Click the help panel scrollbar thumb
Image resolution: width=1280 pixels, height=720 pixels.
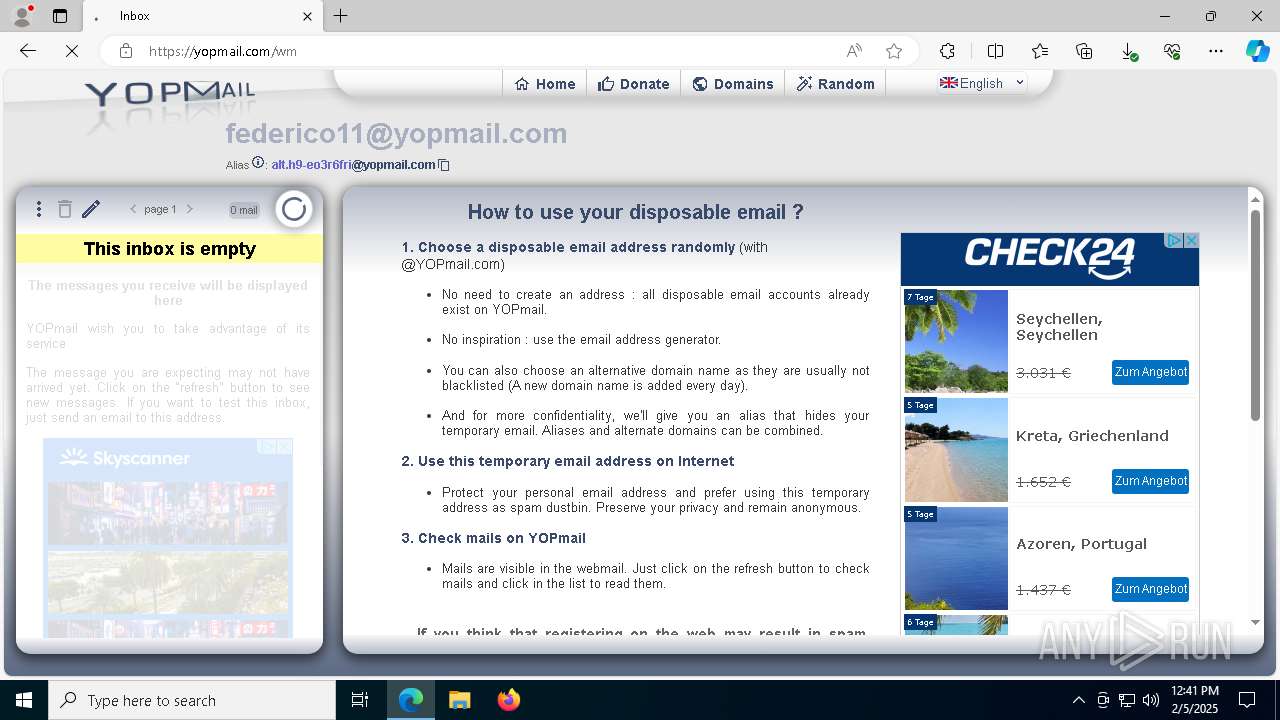(1255, 315)
